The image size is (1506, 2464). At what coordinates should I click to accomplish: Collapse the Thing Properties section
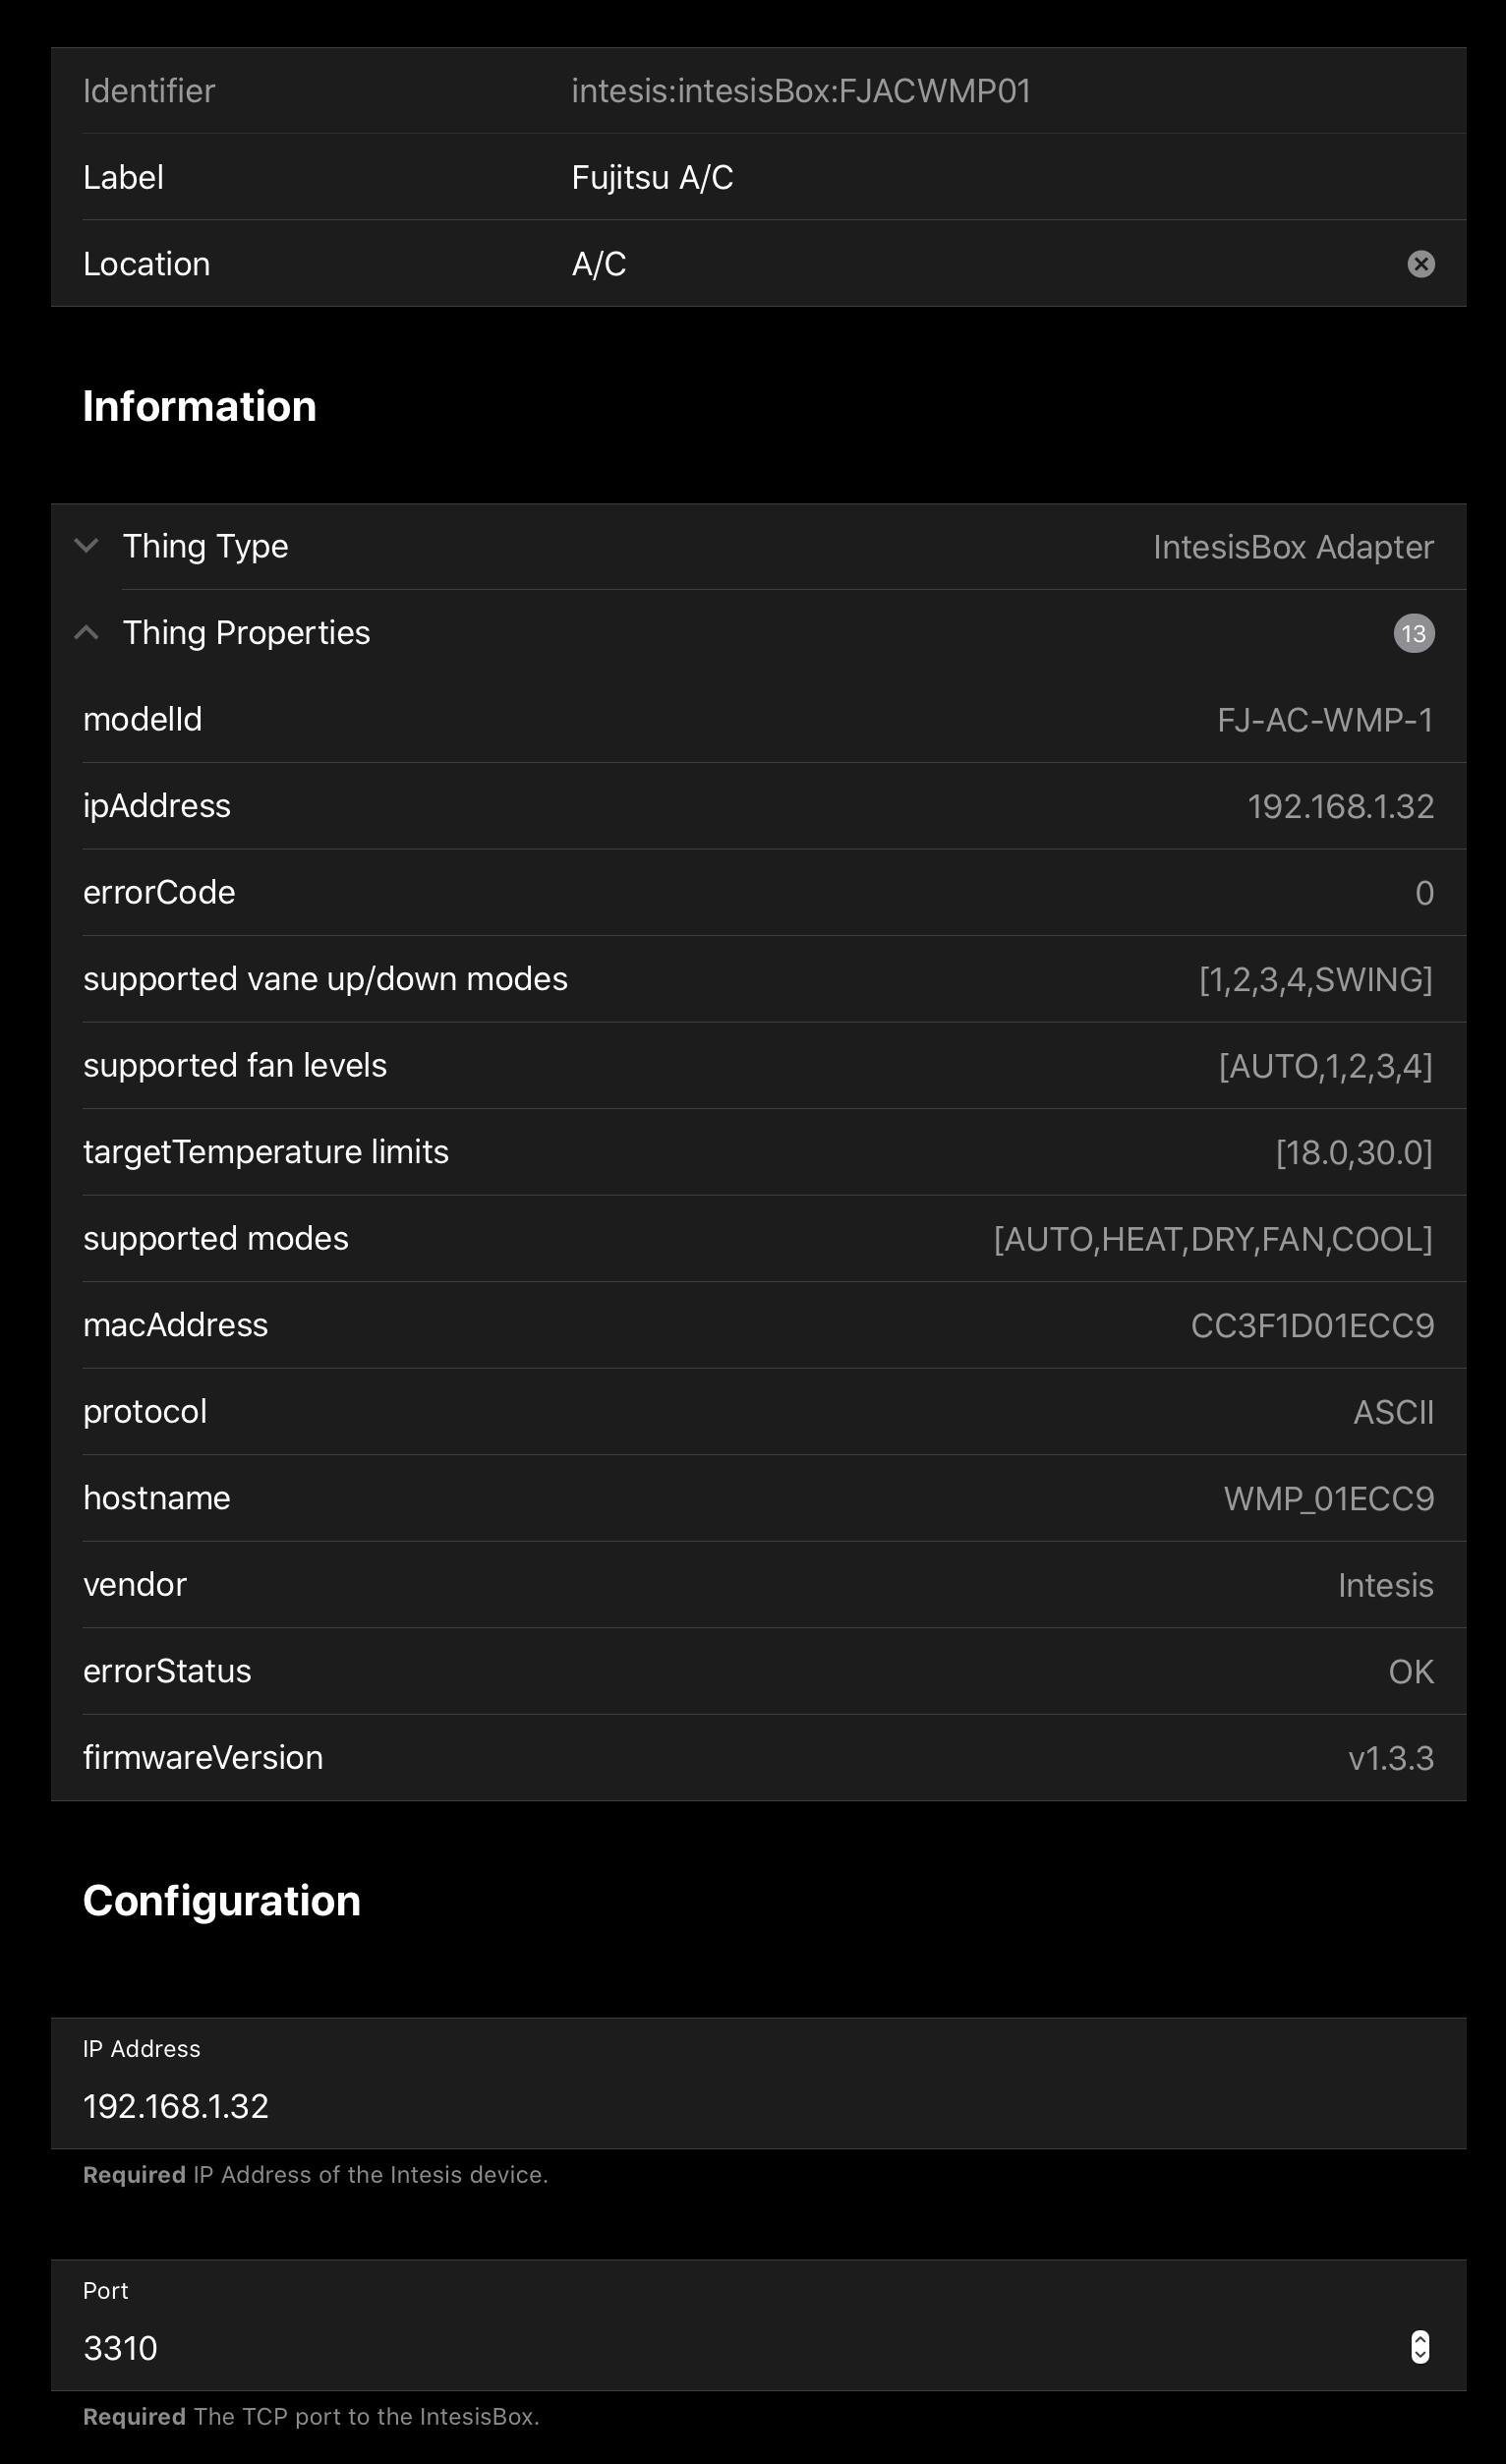coord(87,632)
